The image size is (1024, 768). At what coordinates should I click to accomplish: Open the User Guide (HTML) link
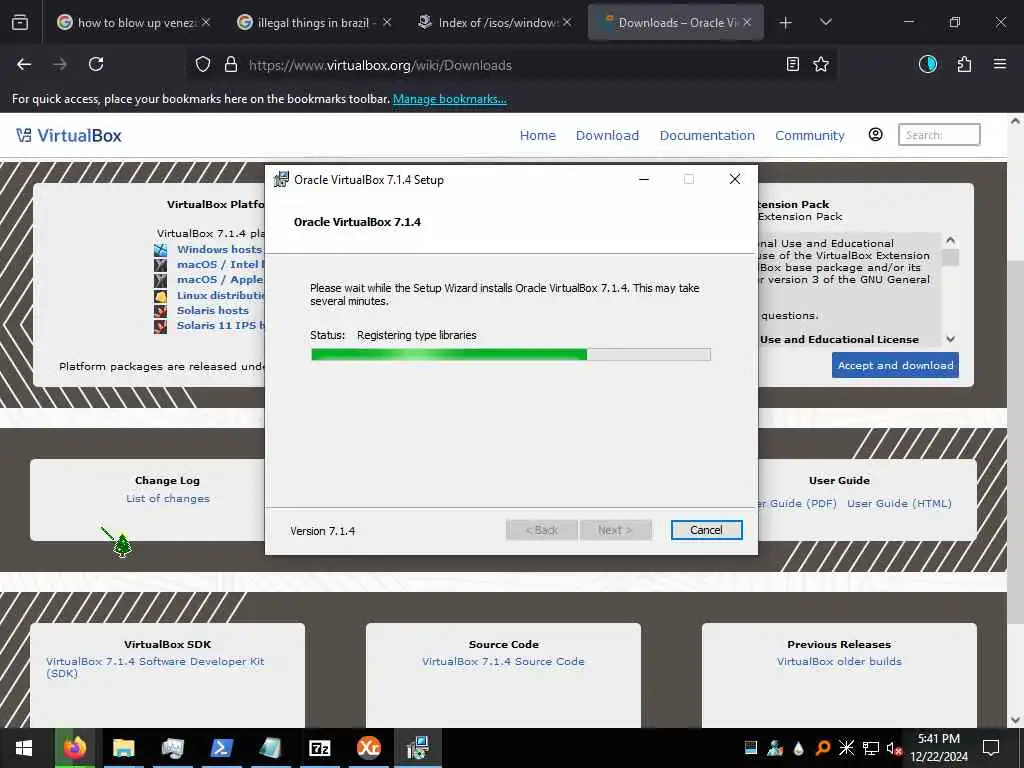899,504
